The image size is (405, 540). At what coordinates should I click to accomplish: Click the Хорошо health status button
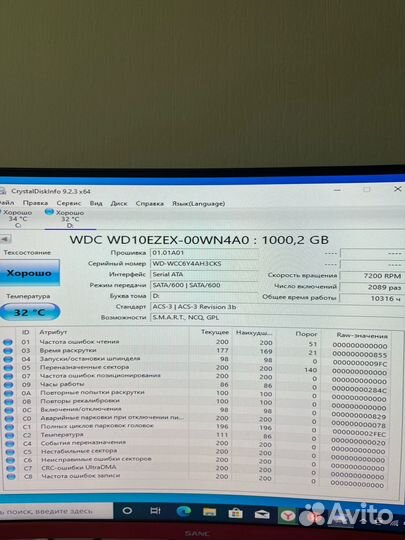click(29, 273)
